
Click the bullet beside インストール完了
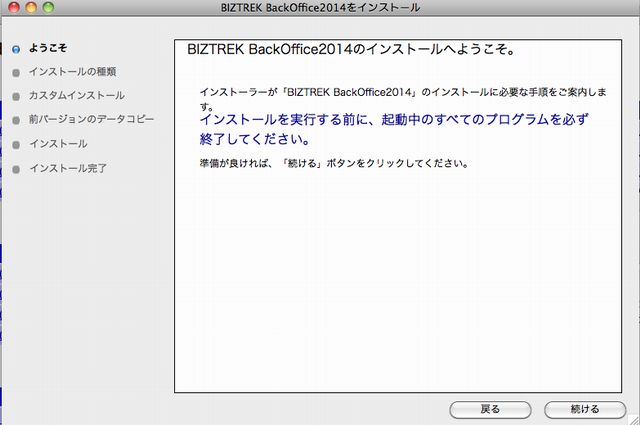[x=15, y=168]
